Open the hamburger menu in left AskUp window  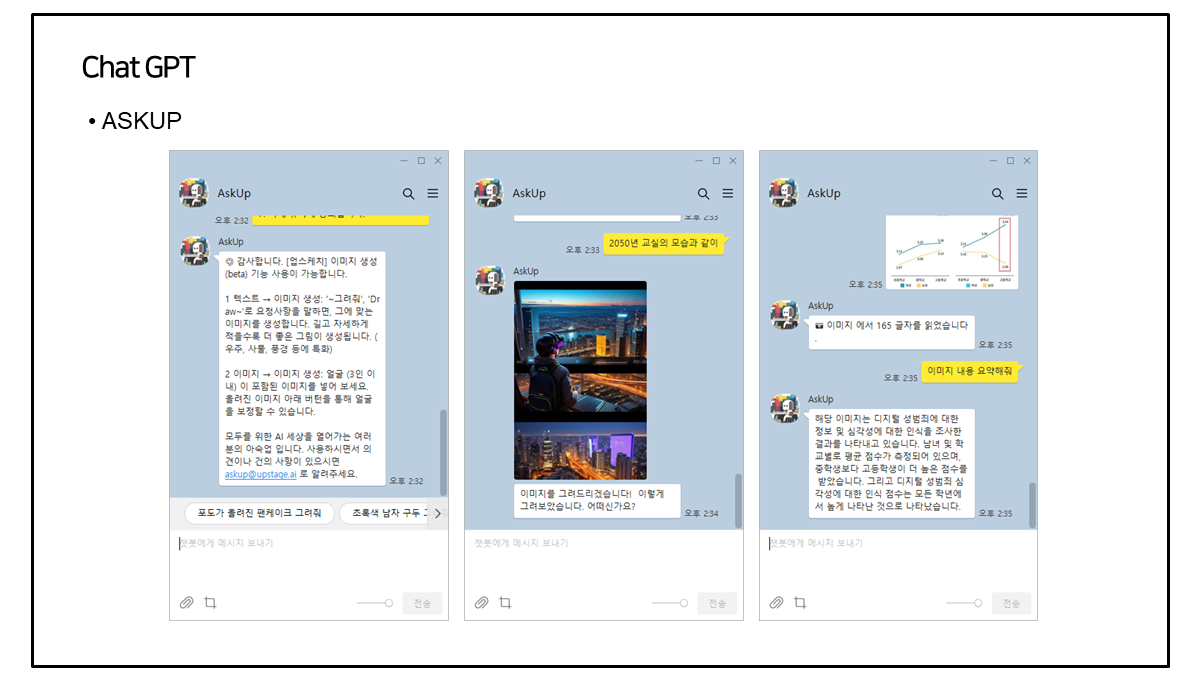(433, 194)
